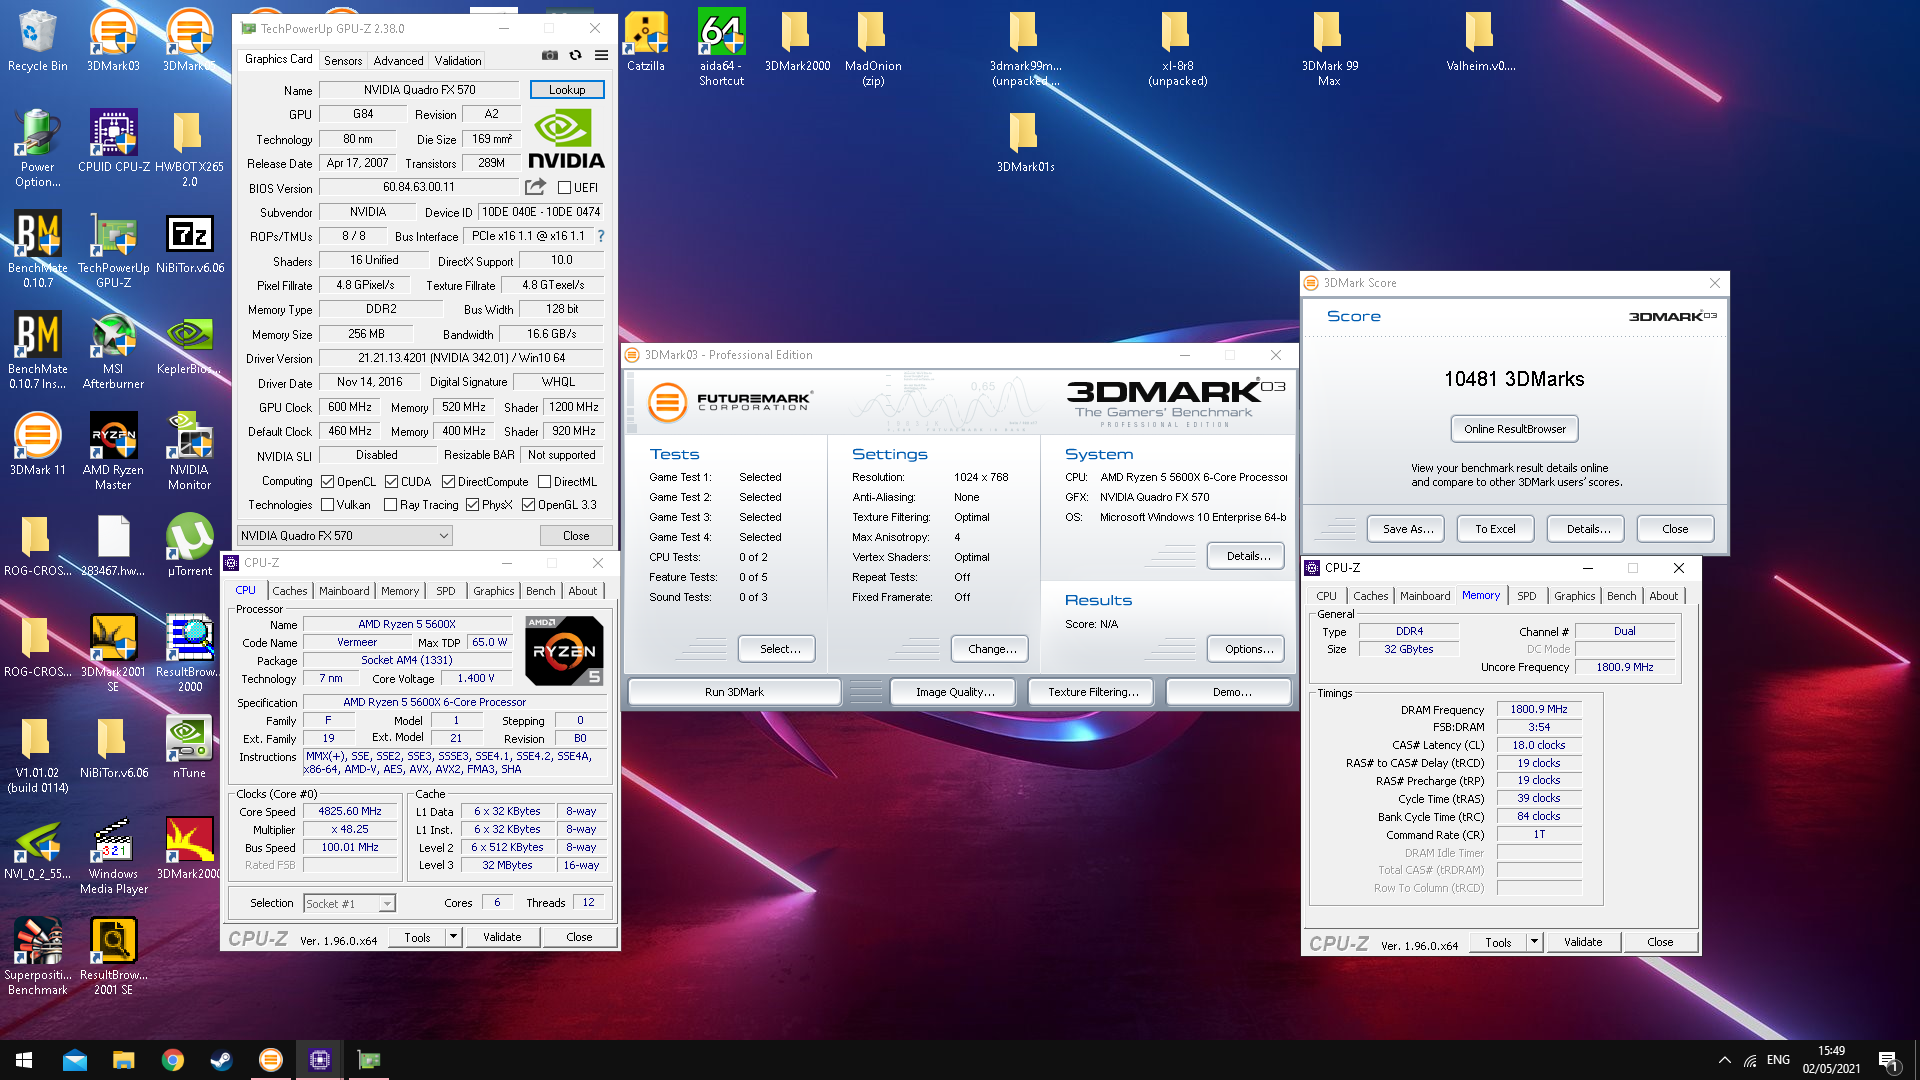
Task: Launch uTorrent from the desktop
Action: point(189,545)
